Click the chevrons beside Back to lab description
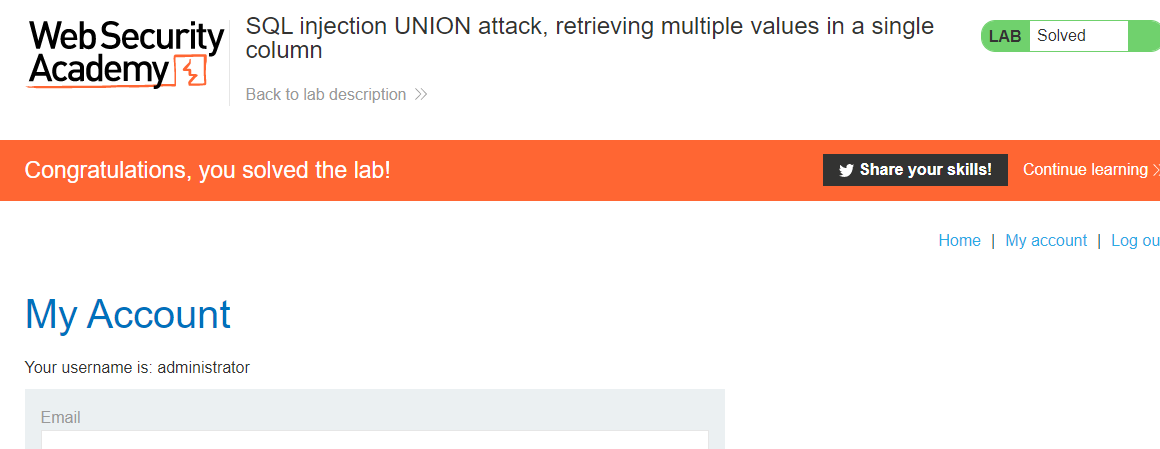 click(421, 95)
